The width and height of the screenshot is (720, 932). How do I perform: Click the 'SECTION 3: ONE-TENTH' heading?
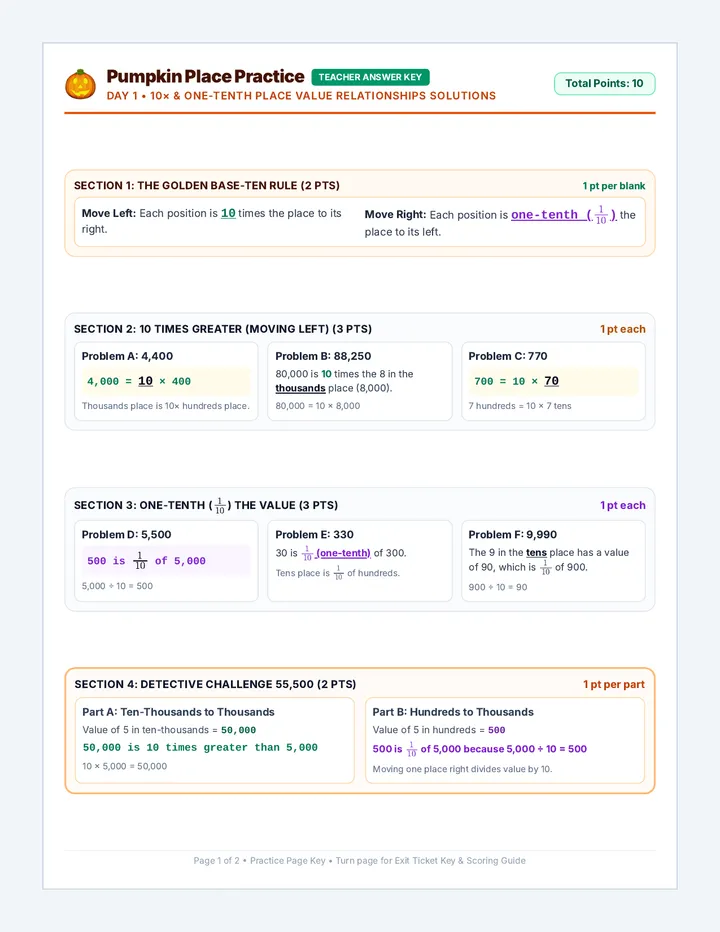pyautogui.click(x=206, y=505)
